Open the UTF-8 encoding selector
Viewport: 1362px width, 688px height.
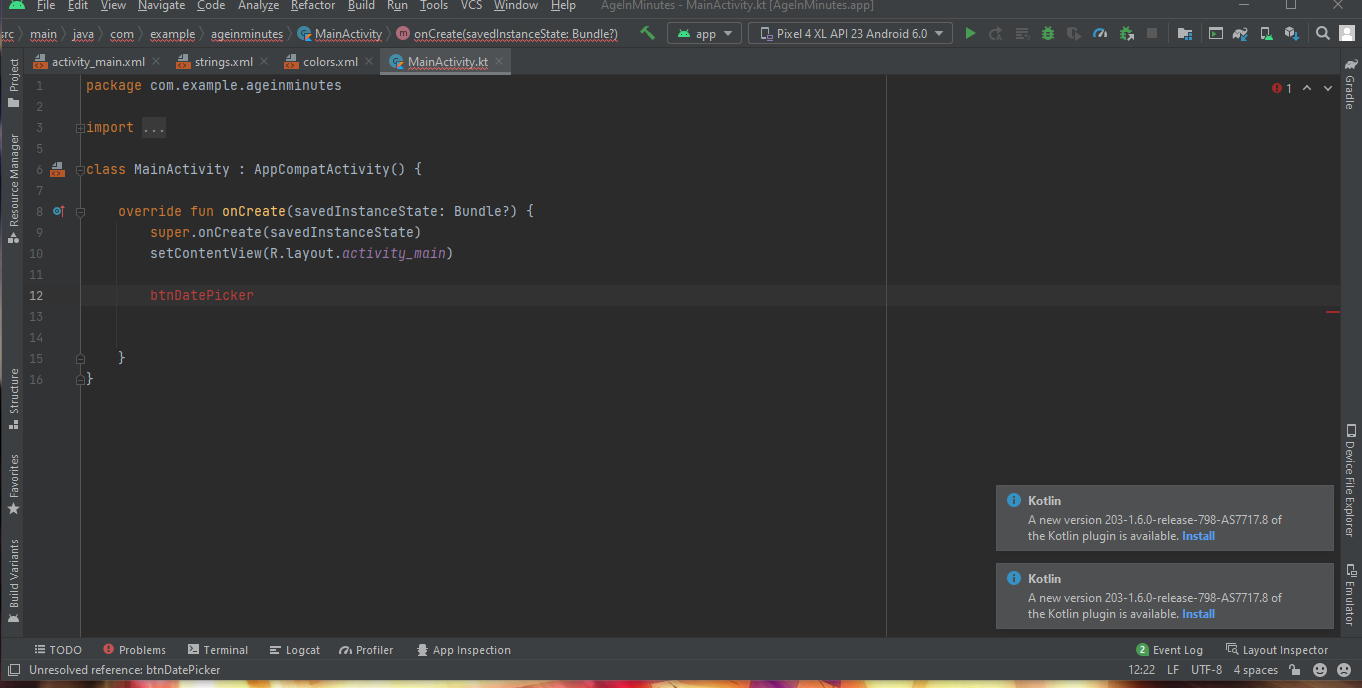(x=1206, y=670)
